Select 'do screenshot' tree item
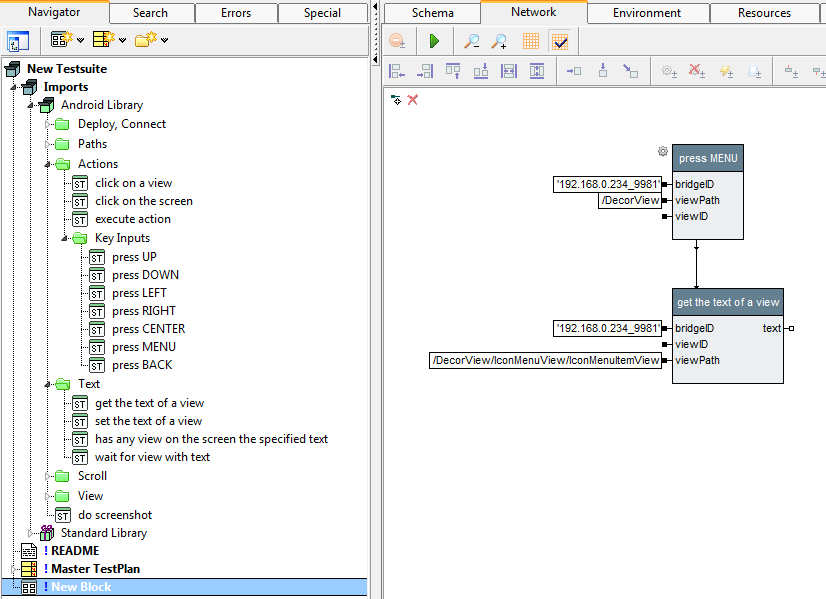 click(x=115, y=515)
